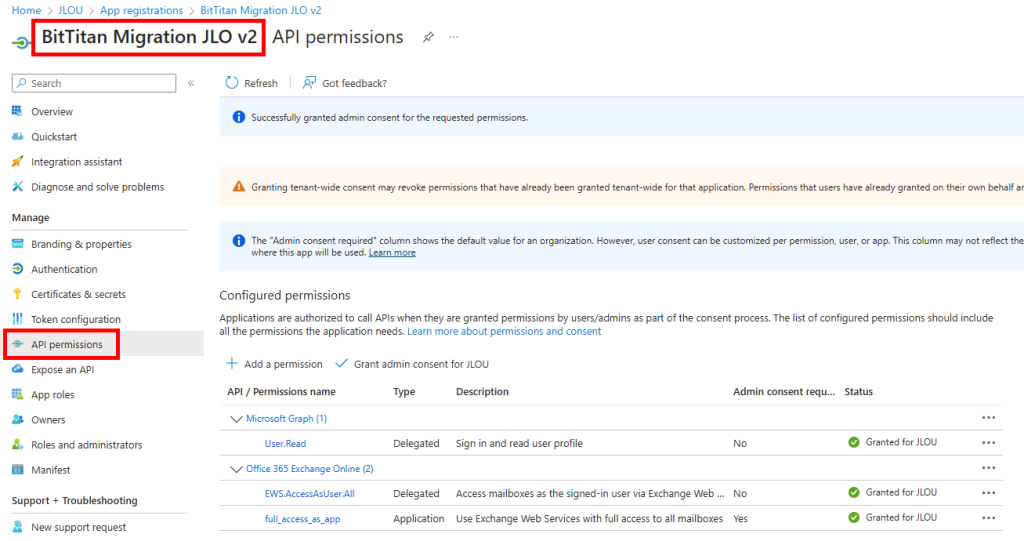Click the Authentication loop icon
The height and width of the screenshot is (541, 1024).
(18, 269)
